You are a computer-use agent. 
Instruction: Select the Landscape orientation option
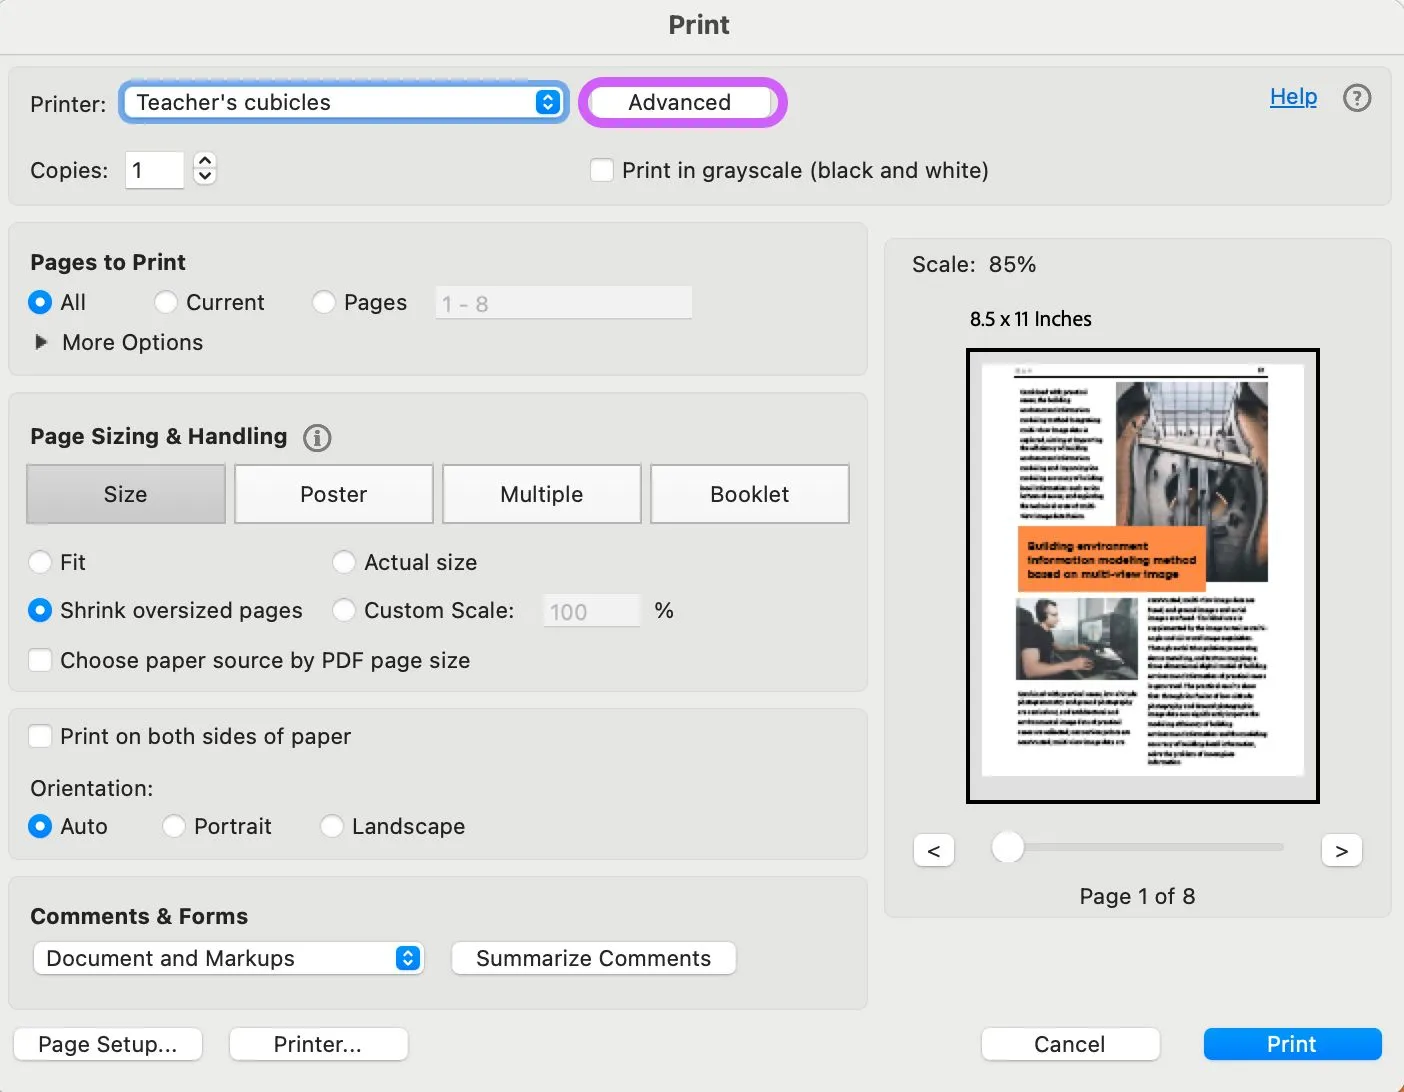[x=331, y=826]
